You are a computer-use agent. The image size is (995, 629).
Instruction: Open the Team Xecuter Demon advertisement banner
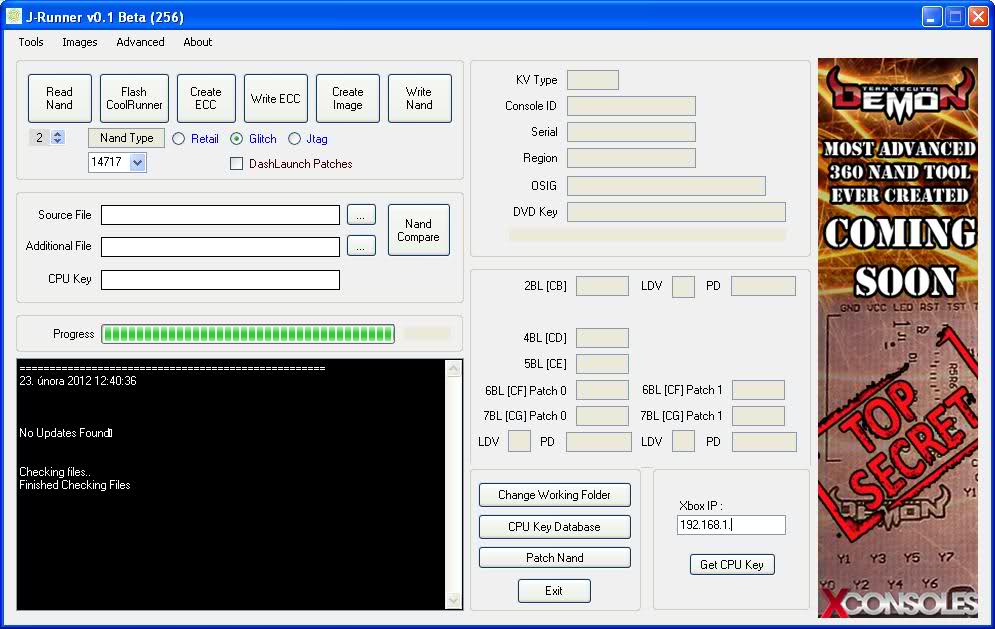pyautogui.click(x=897, y=337)
